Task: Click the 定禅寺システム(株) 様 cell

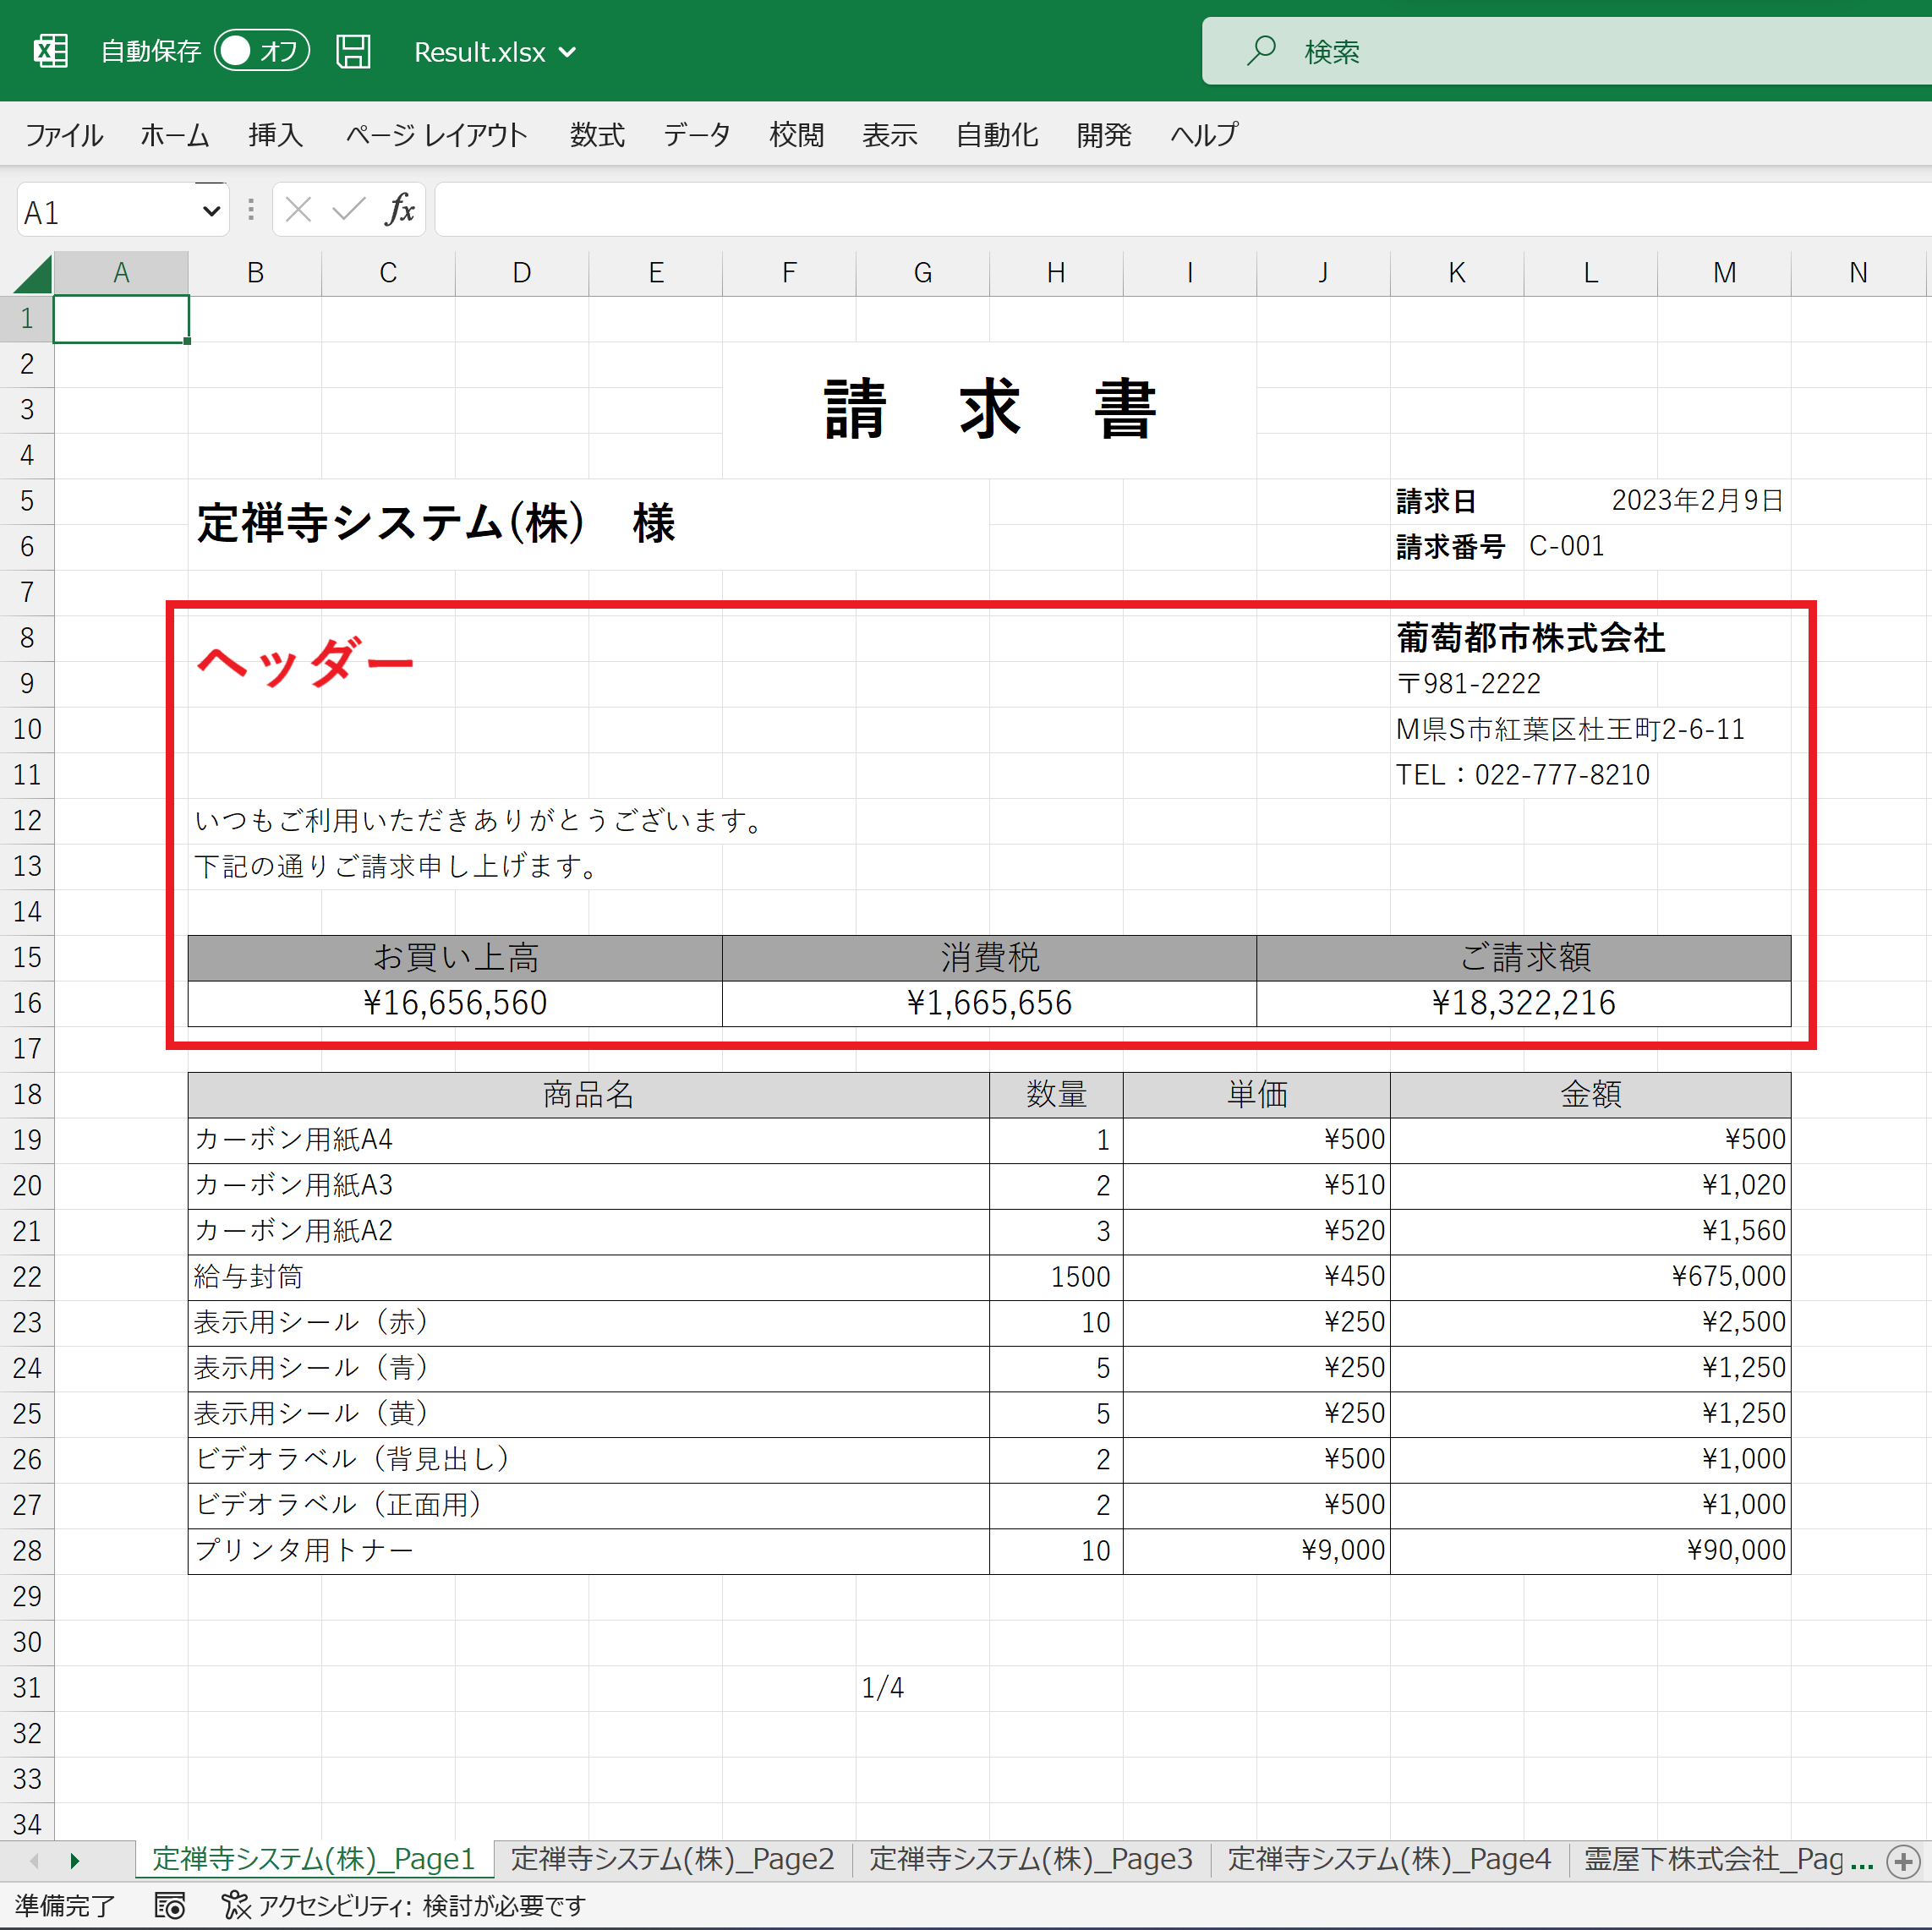Action: pyautogui.click(x=588, y=524)
